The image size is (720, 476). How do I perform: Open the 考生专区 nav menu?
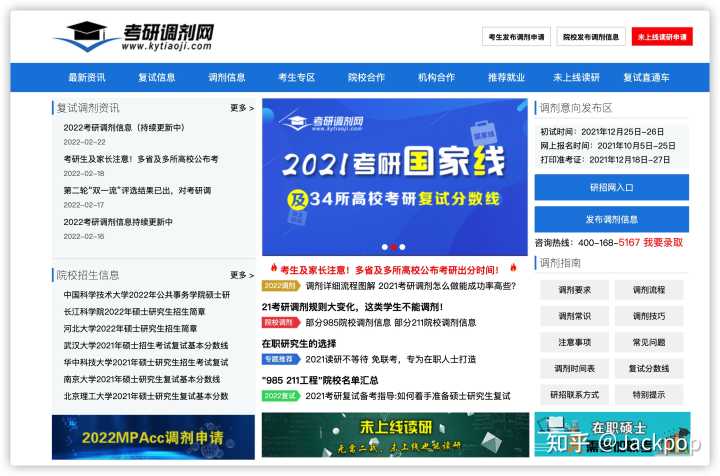(x=296, y=78)
